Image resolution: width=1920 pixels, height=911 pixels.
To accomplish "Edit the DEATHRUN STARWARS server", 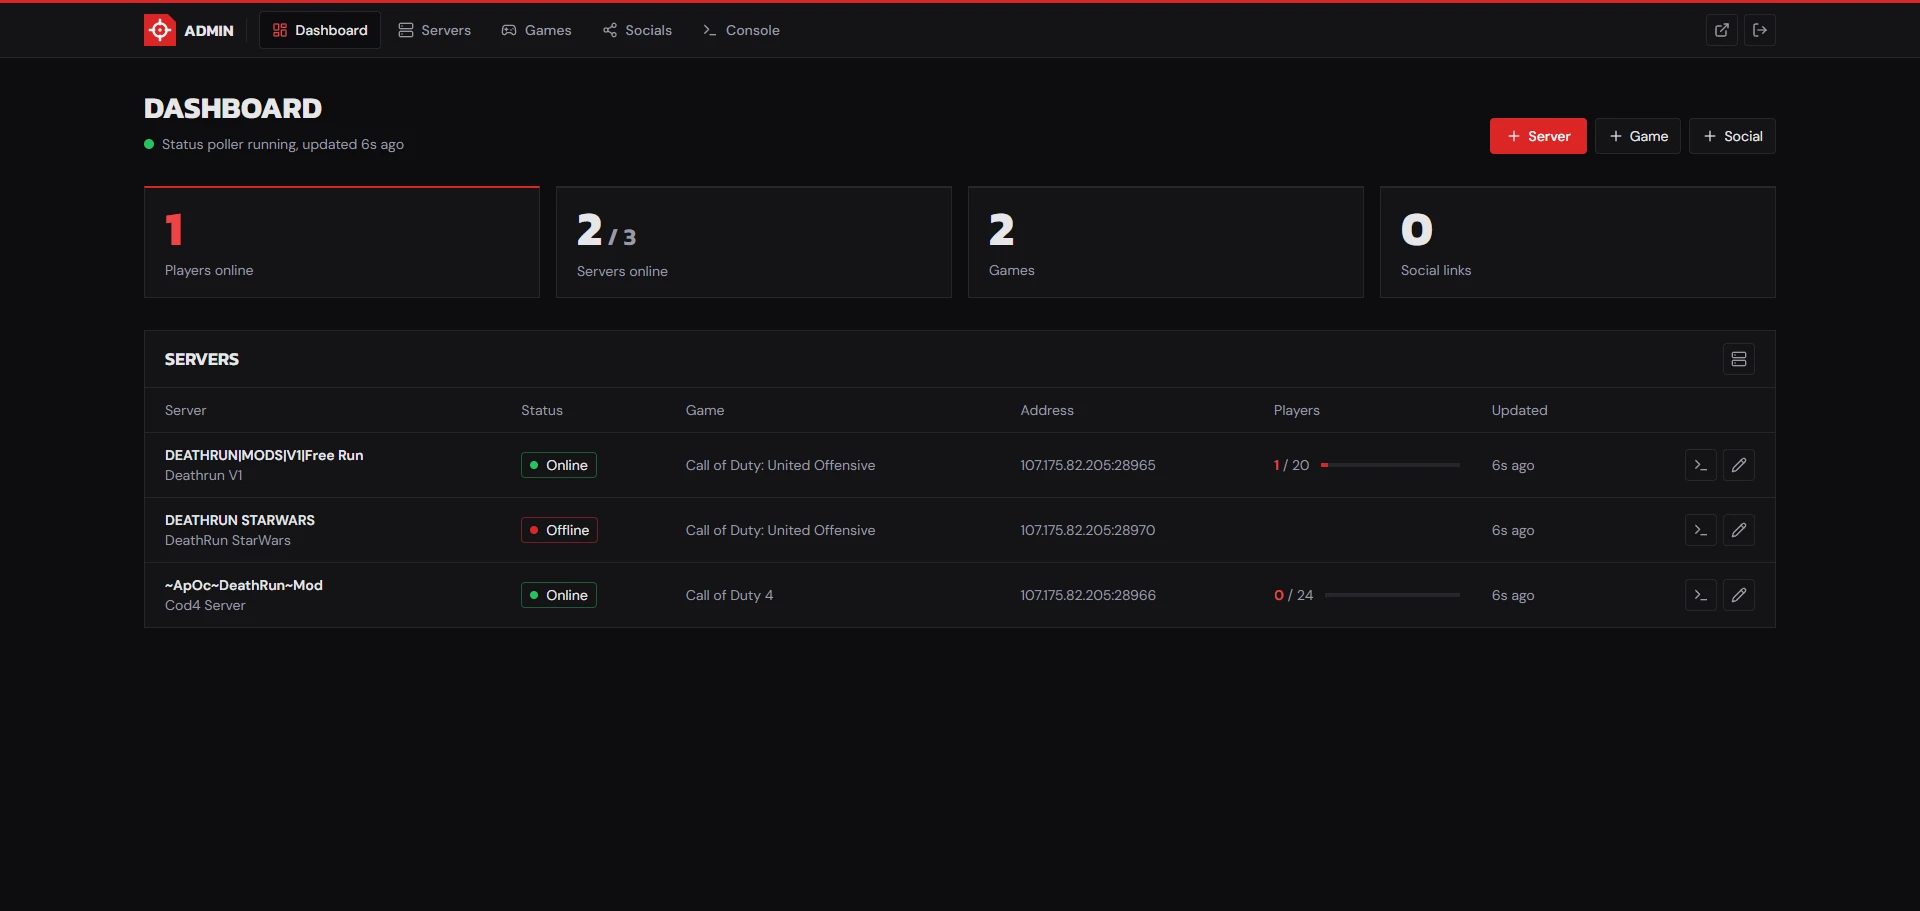I will tap(1739, 530).
